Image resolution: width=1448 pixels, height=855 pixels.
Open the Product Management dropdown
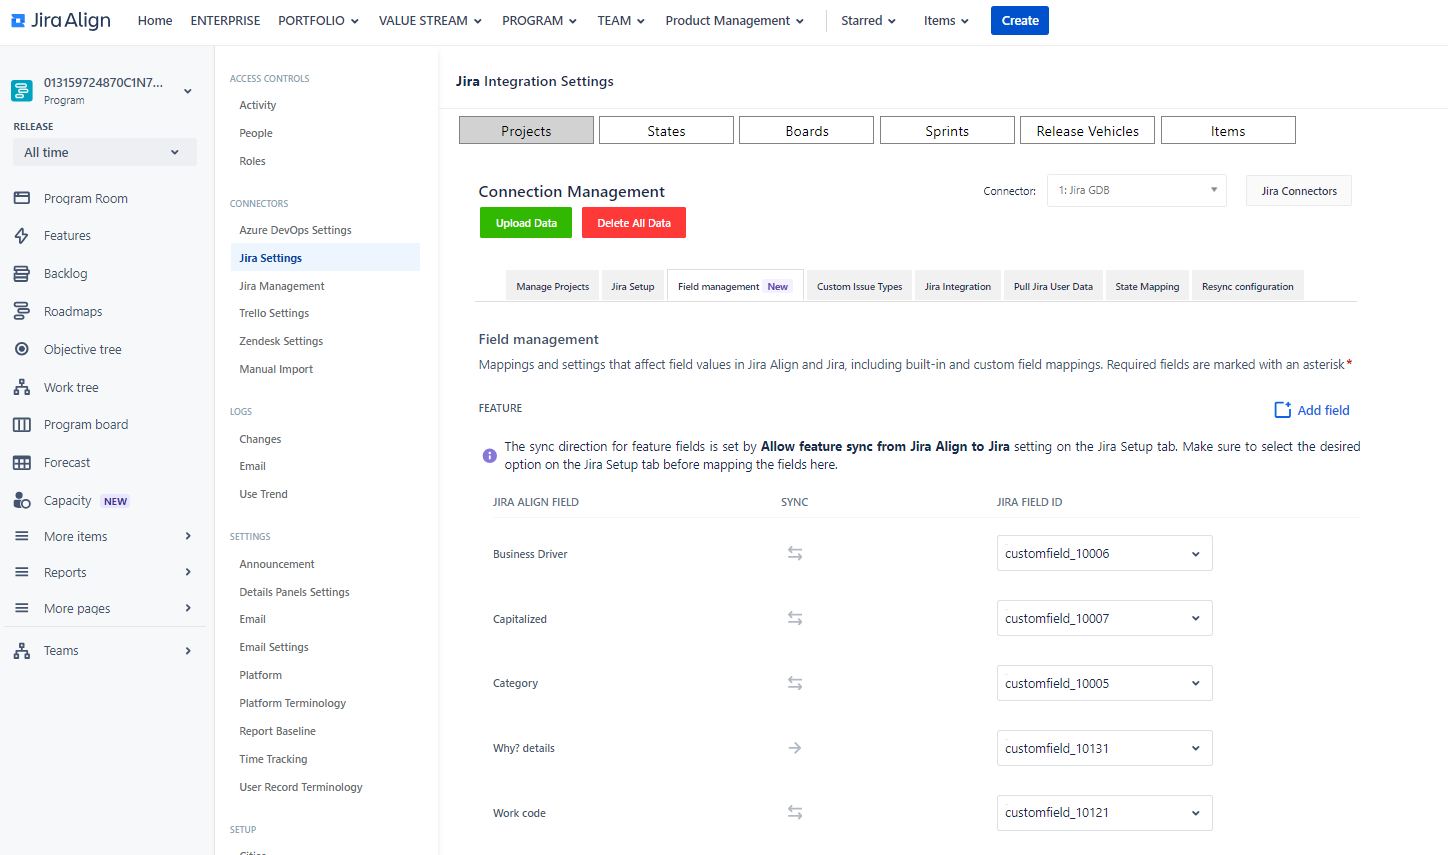(x=734, y=20)
